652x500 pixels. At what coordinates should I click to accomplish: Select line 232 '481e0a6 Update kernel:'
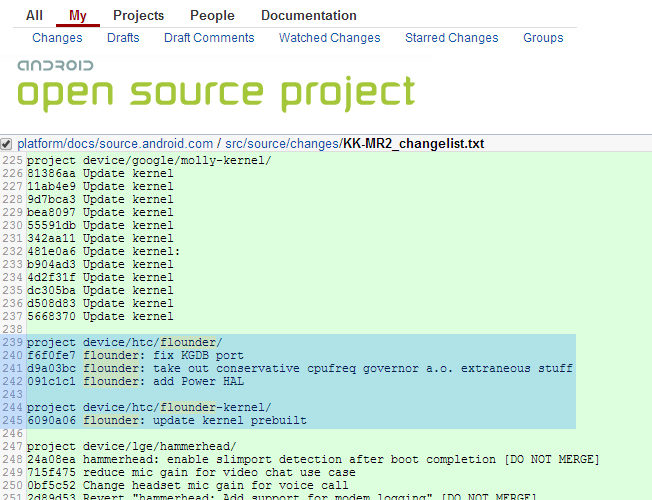click(x=104, y=251)
